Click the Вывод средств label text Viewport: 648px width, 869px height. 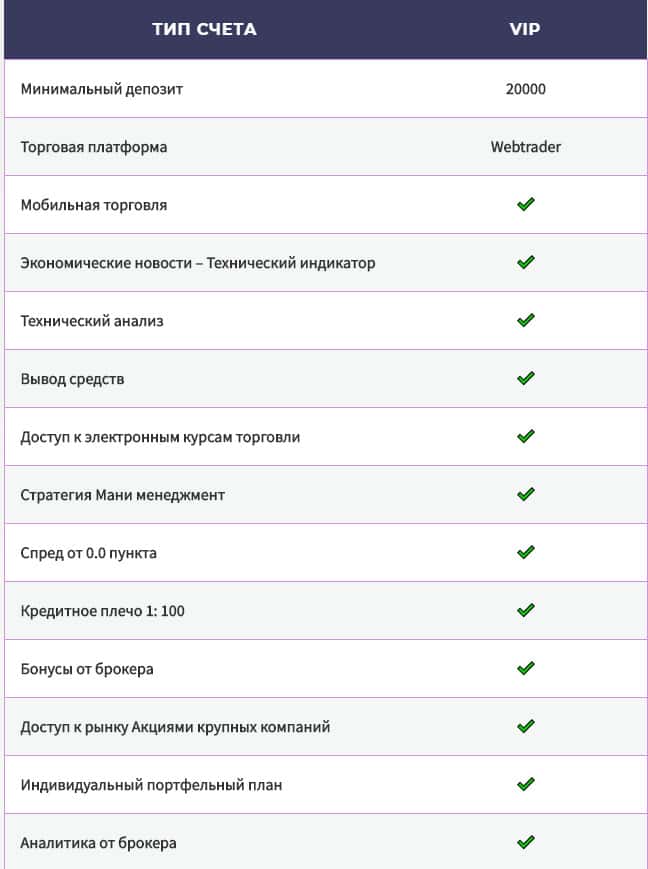click(72, 379)
